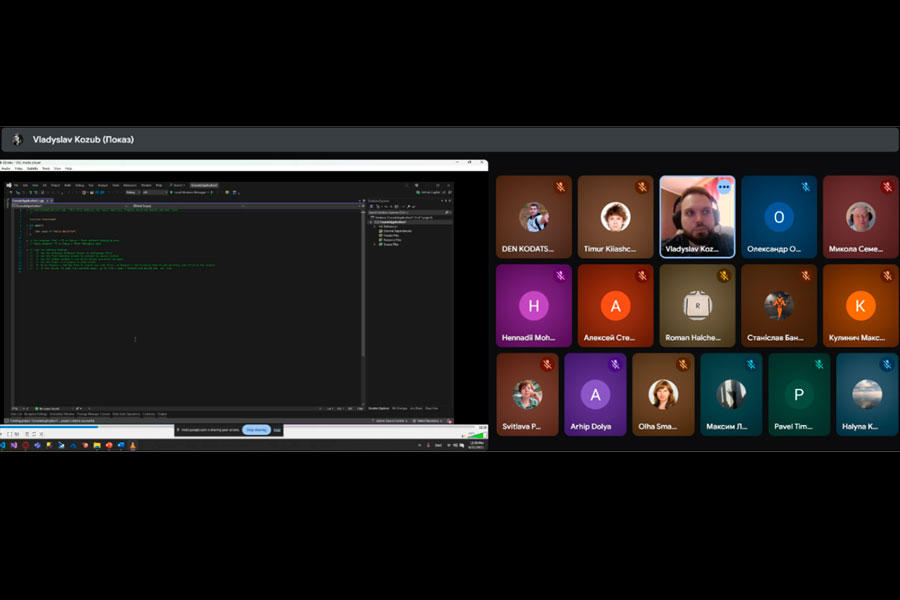
Task: Select Halyna K participant tile
Action: point(867,394)
